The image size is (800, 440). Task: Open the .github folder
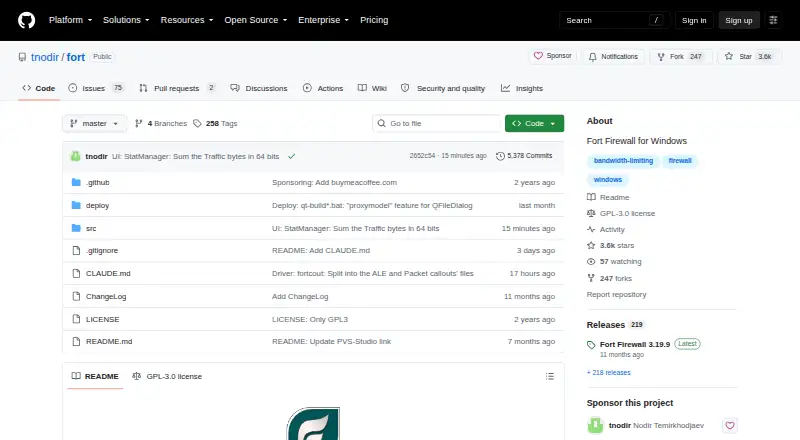point(97,182)
